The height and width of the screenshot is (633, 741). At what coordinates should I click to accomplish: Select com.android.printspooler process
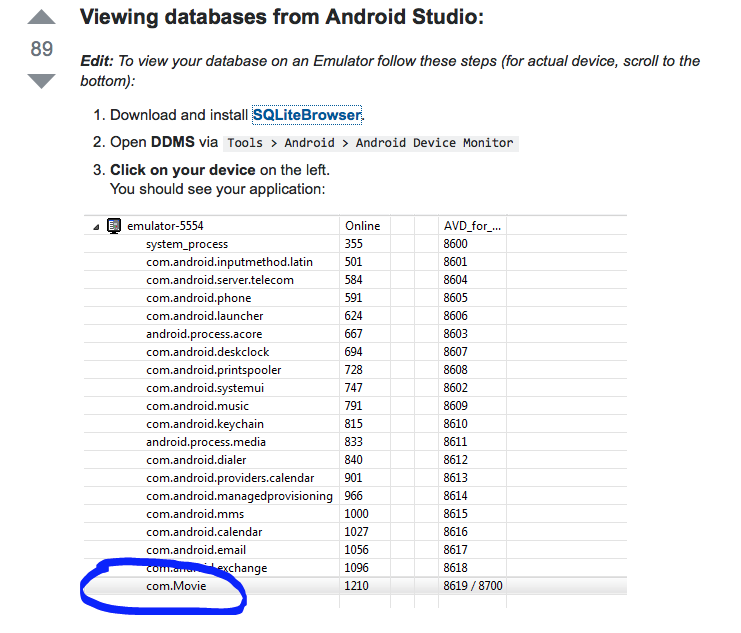coord(355,370)
